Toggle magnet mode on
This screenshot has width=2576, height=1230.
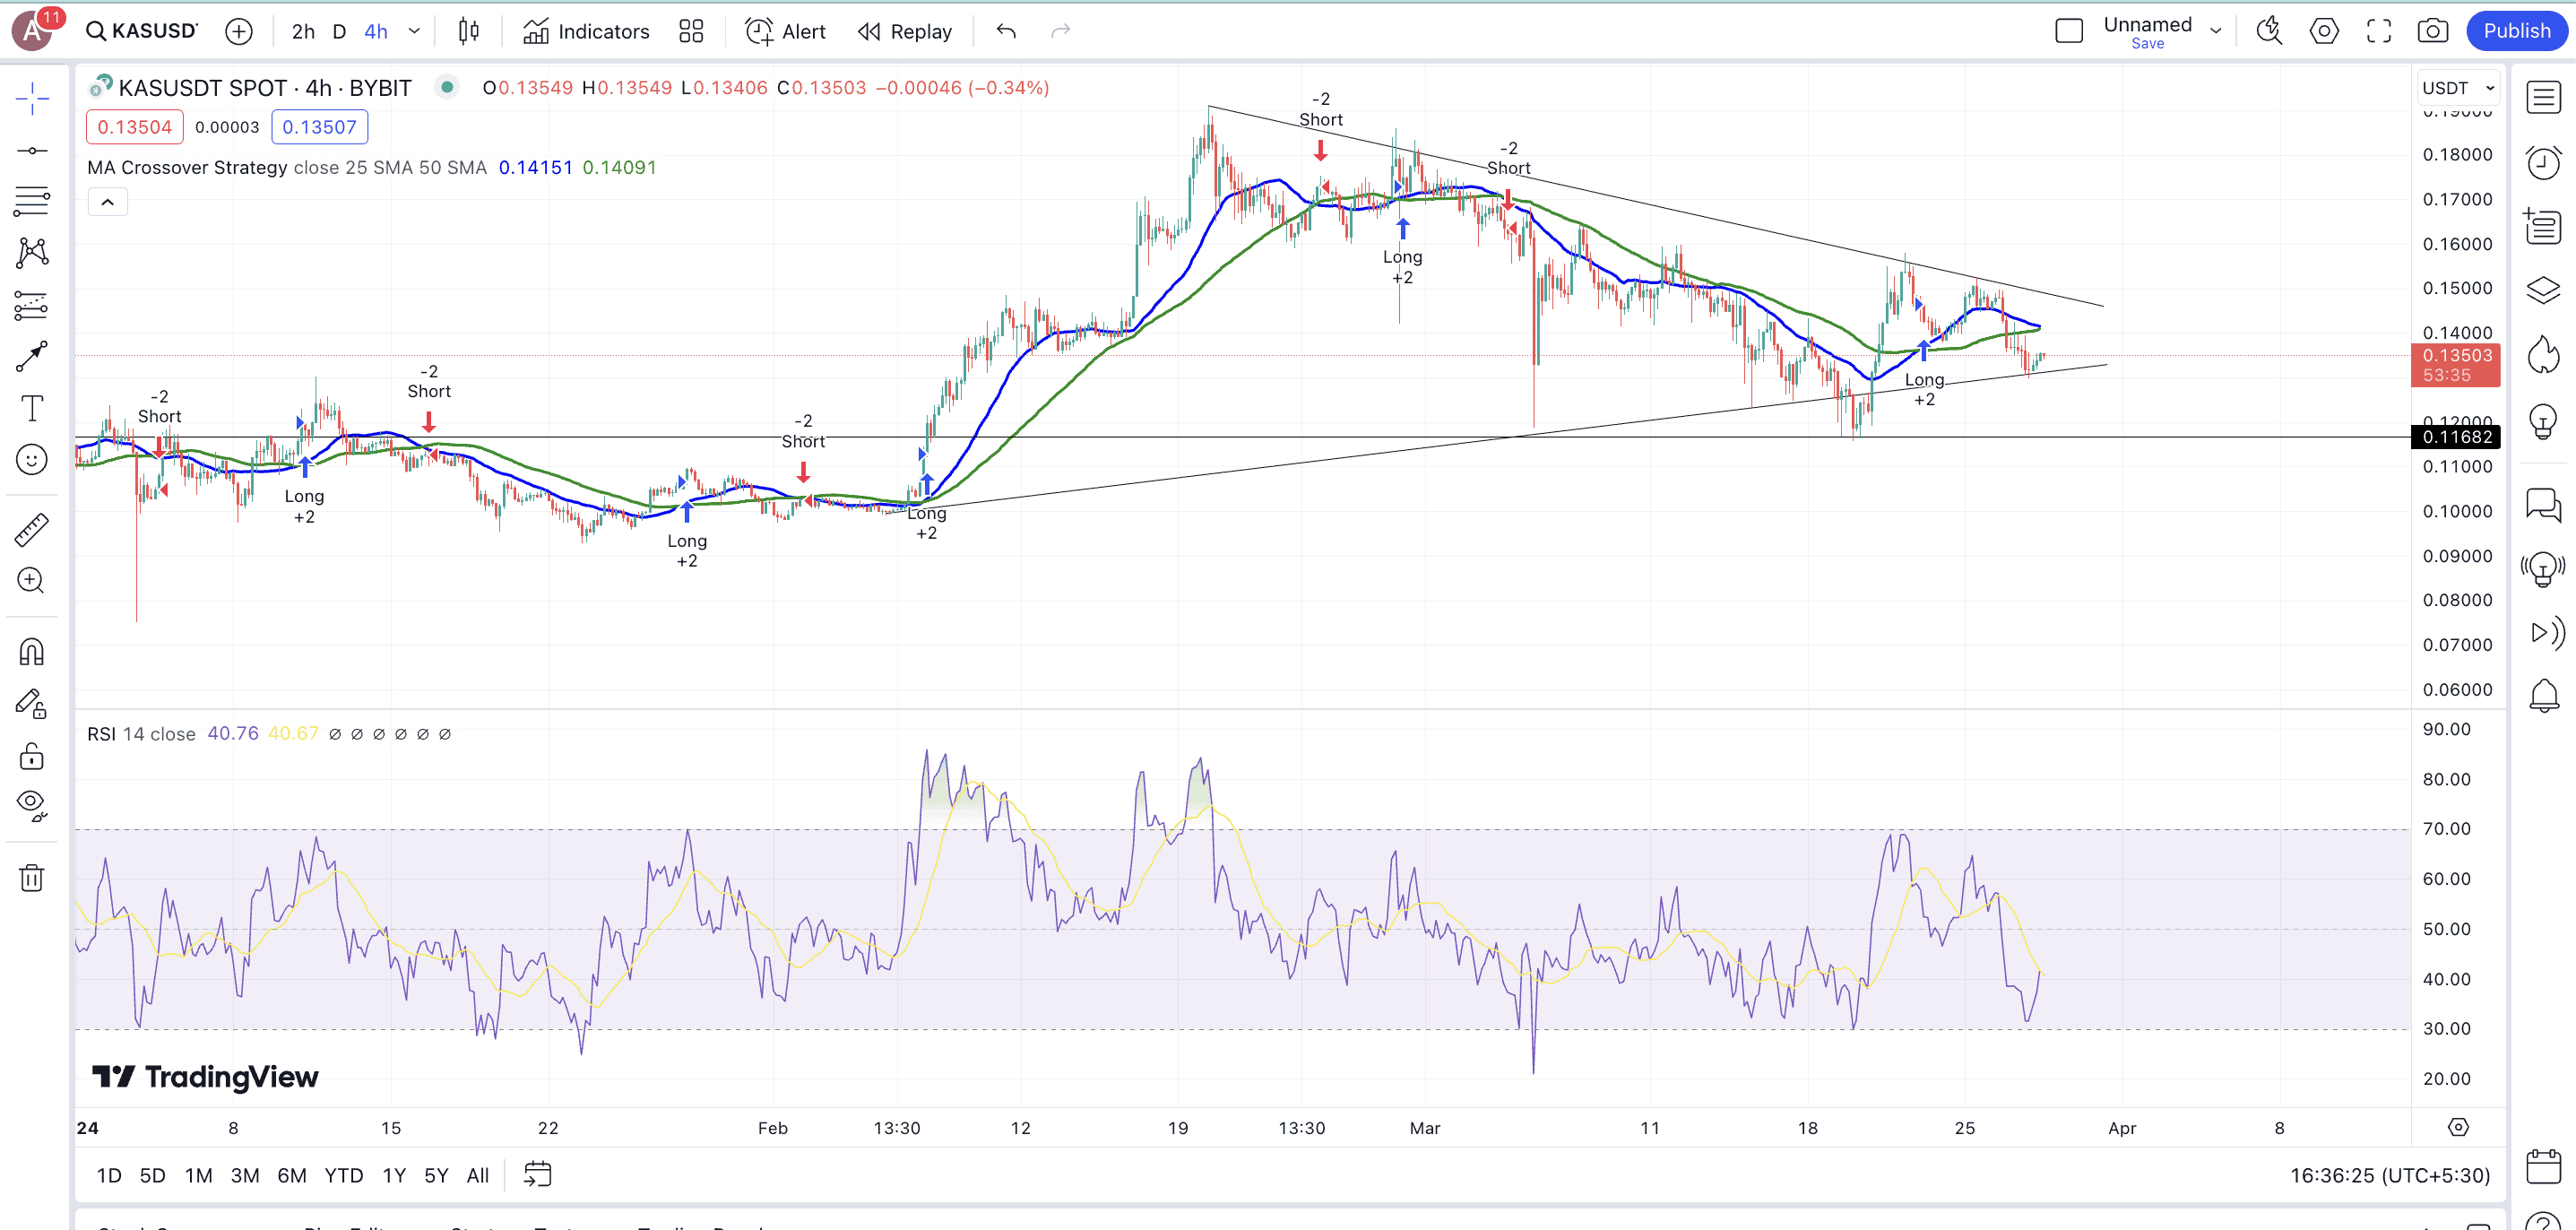tap(32, 652)
